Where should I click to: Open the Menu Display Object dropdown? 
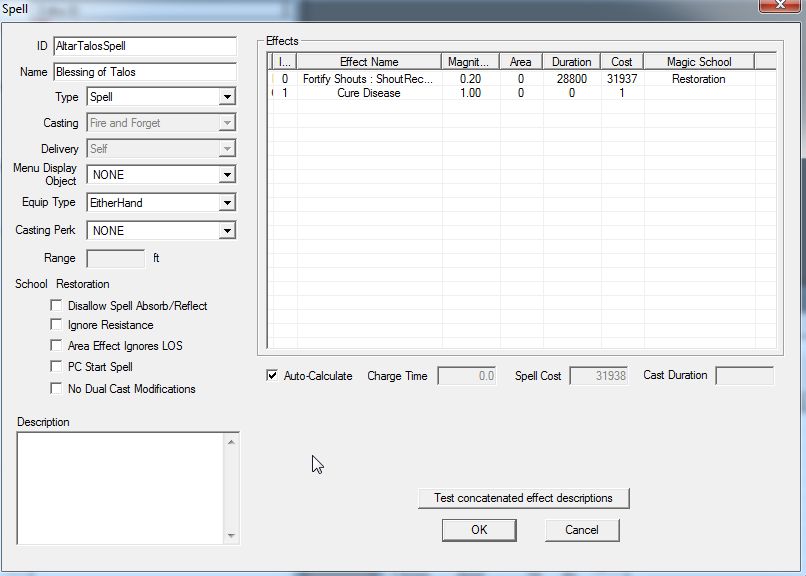[x=161, y=175]
